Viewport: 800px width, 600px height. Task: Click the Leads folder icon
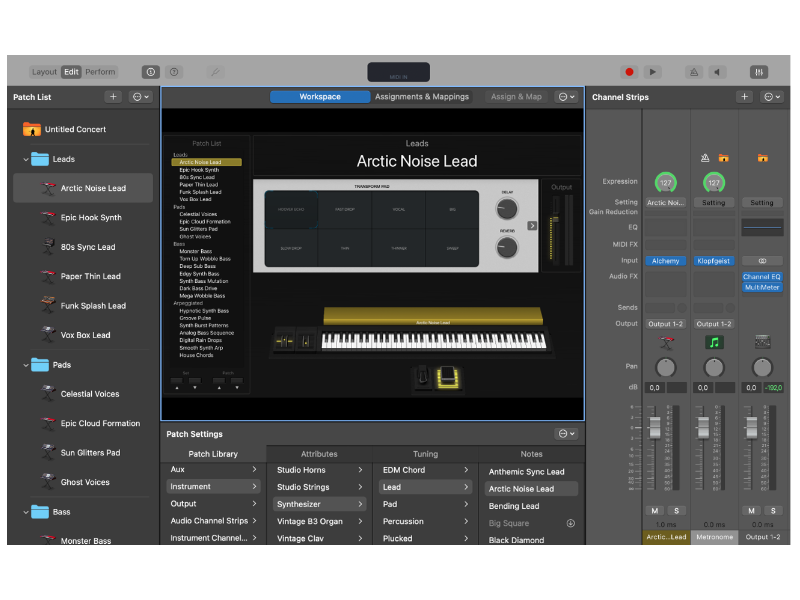(40, 159)
